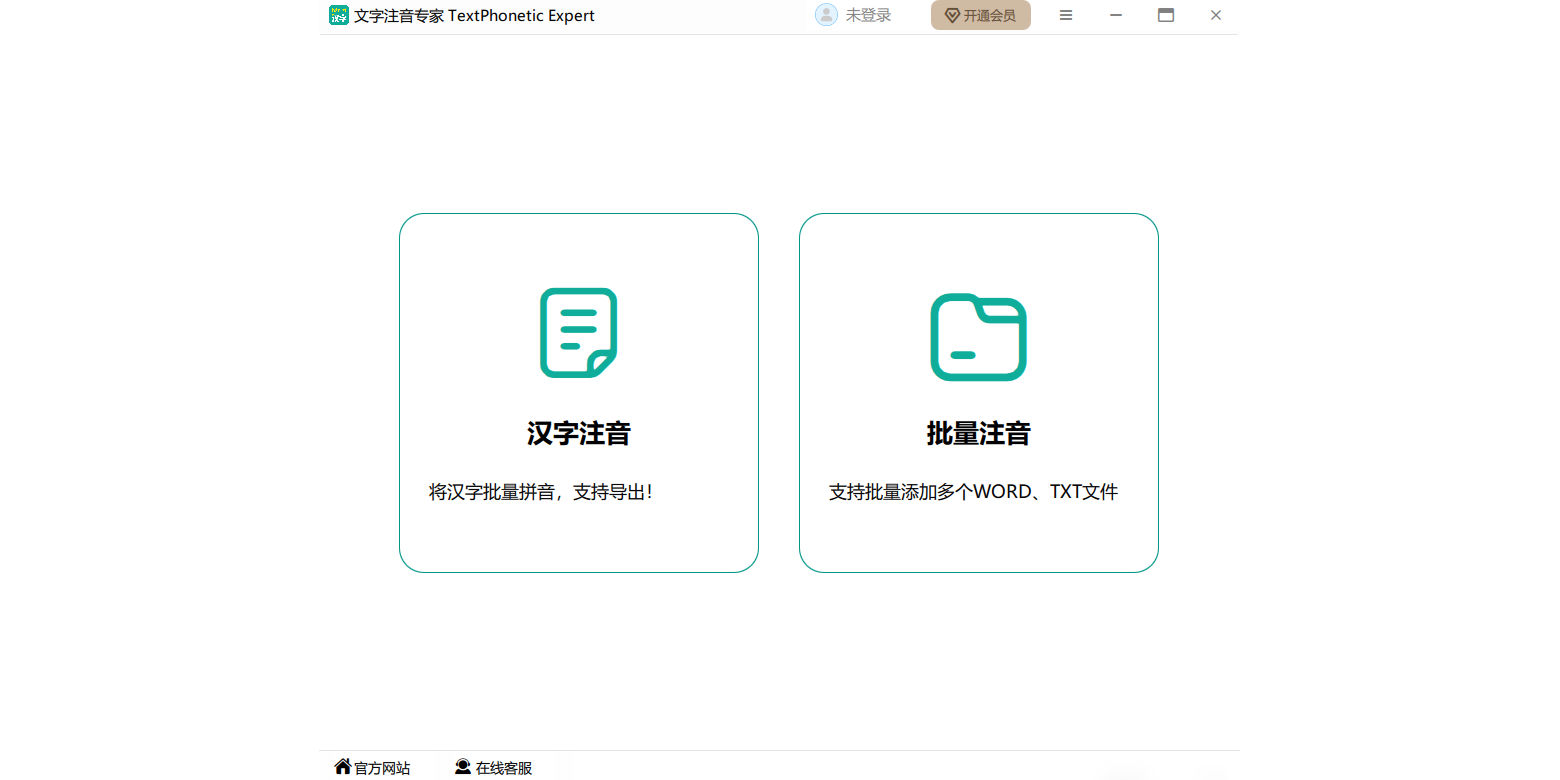The width and height of the screenshot is (1560, 780).
Task: Click the house icon beside 官方网站
Action: 342,767
